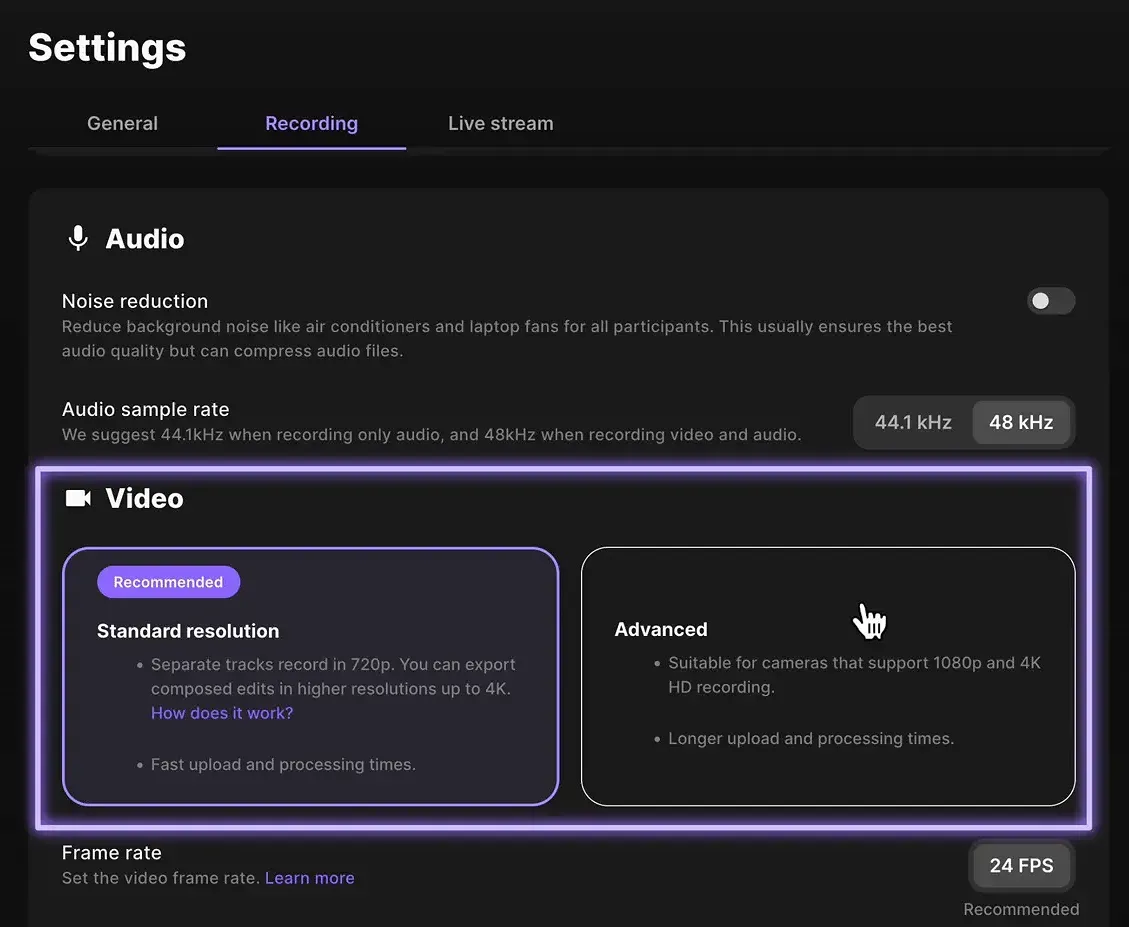Open the Learn more link about frame rate
Viewport: 1129px width, 927px height.
[x=309, y=877]
